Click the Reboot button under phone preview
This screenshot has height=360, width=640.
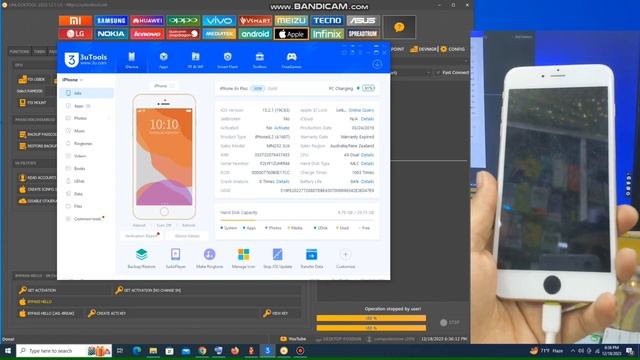[139, 225]
